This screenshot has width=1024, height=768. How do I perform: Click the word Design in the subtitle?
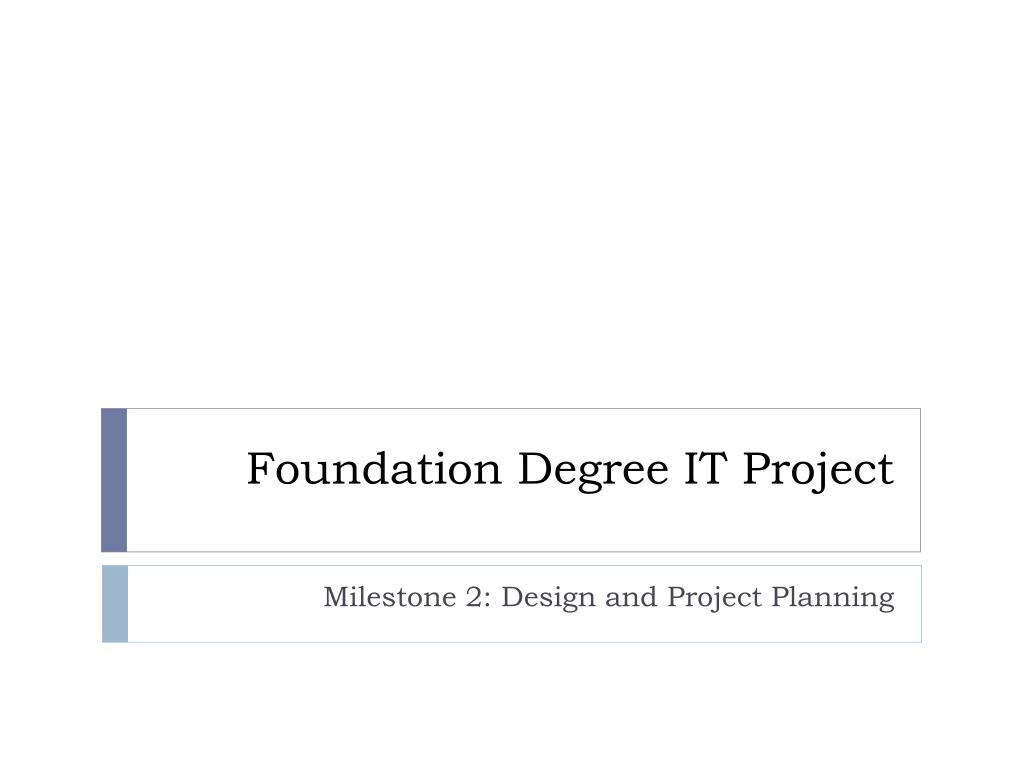548,598
